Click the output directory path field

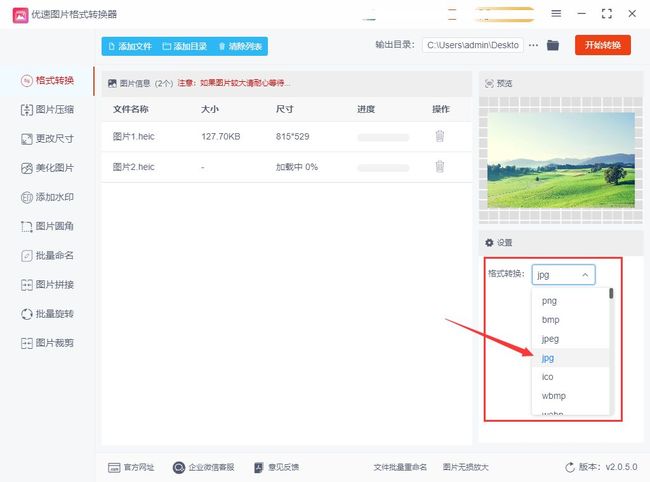[x=473, y=45]
